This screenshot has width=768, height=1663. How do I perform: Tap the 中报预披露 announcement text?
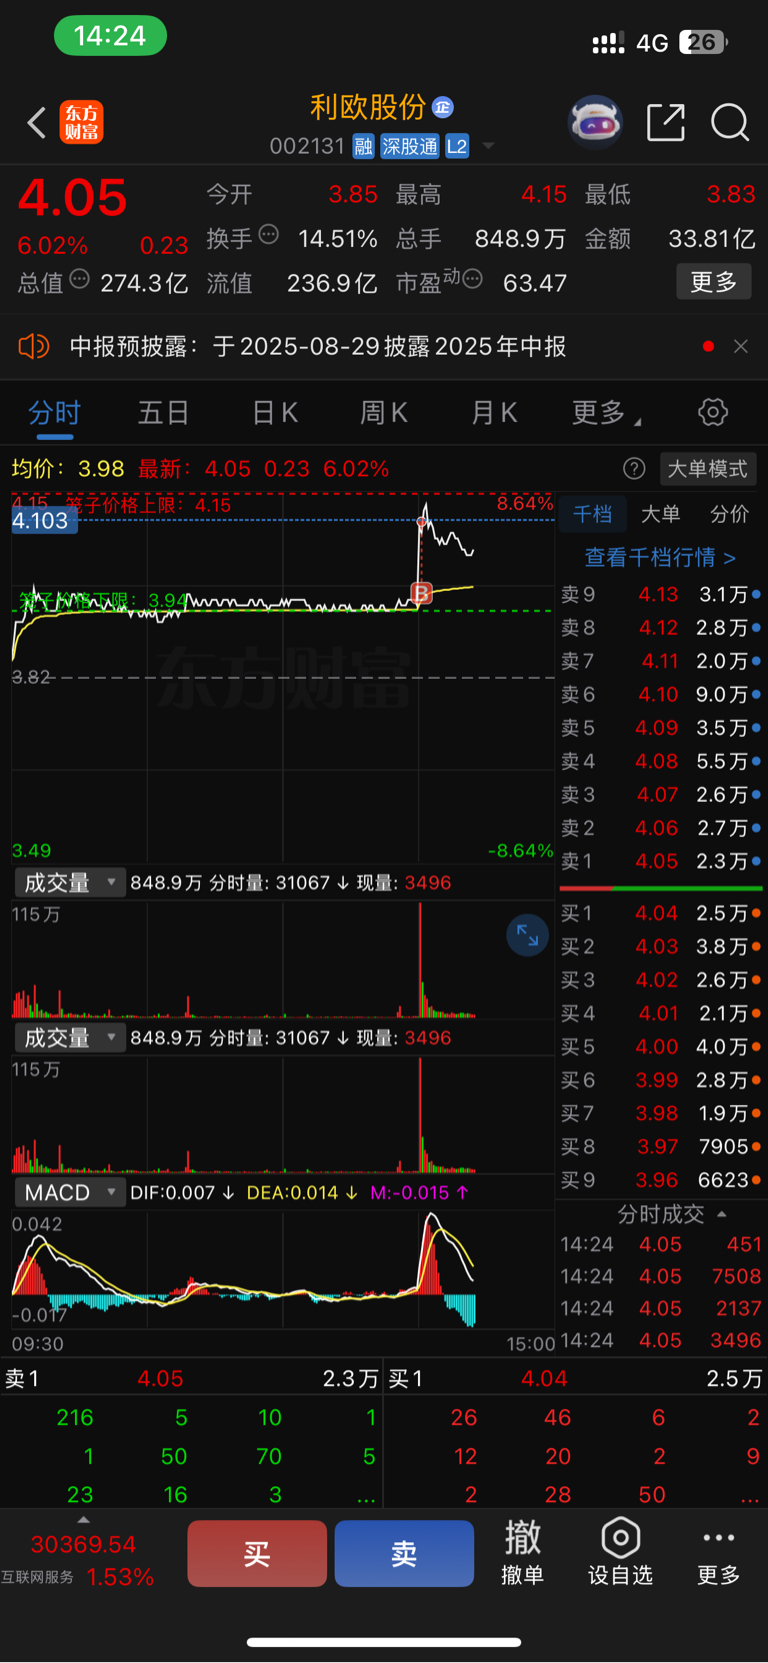click(x=317, y=346)
